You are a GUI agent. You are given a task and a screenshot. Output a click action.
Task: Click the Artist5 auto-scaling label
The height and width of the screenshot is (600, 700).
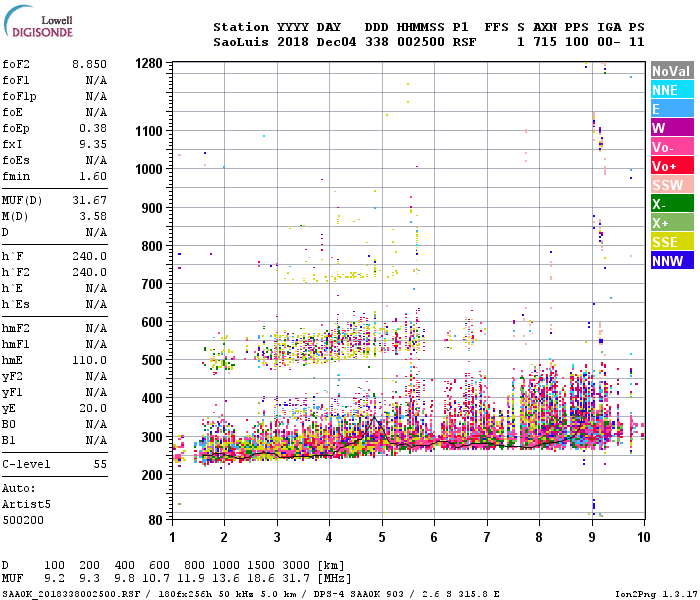coord(26,504)
